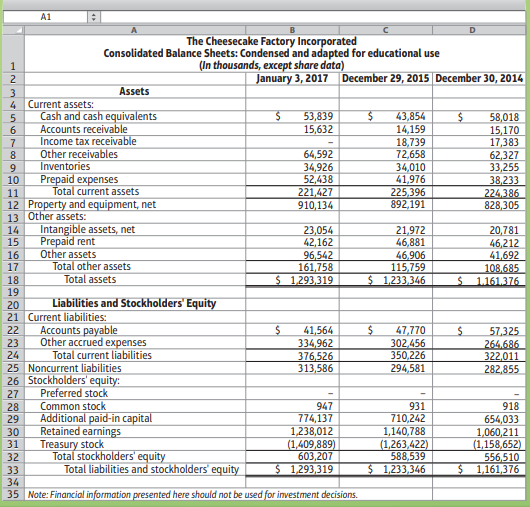Select the 'Total assets' label cell in row 18
The width and height of the screenshot is (530, 507).
pyautogui.click(x=135, y=280)
